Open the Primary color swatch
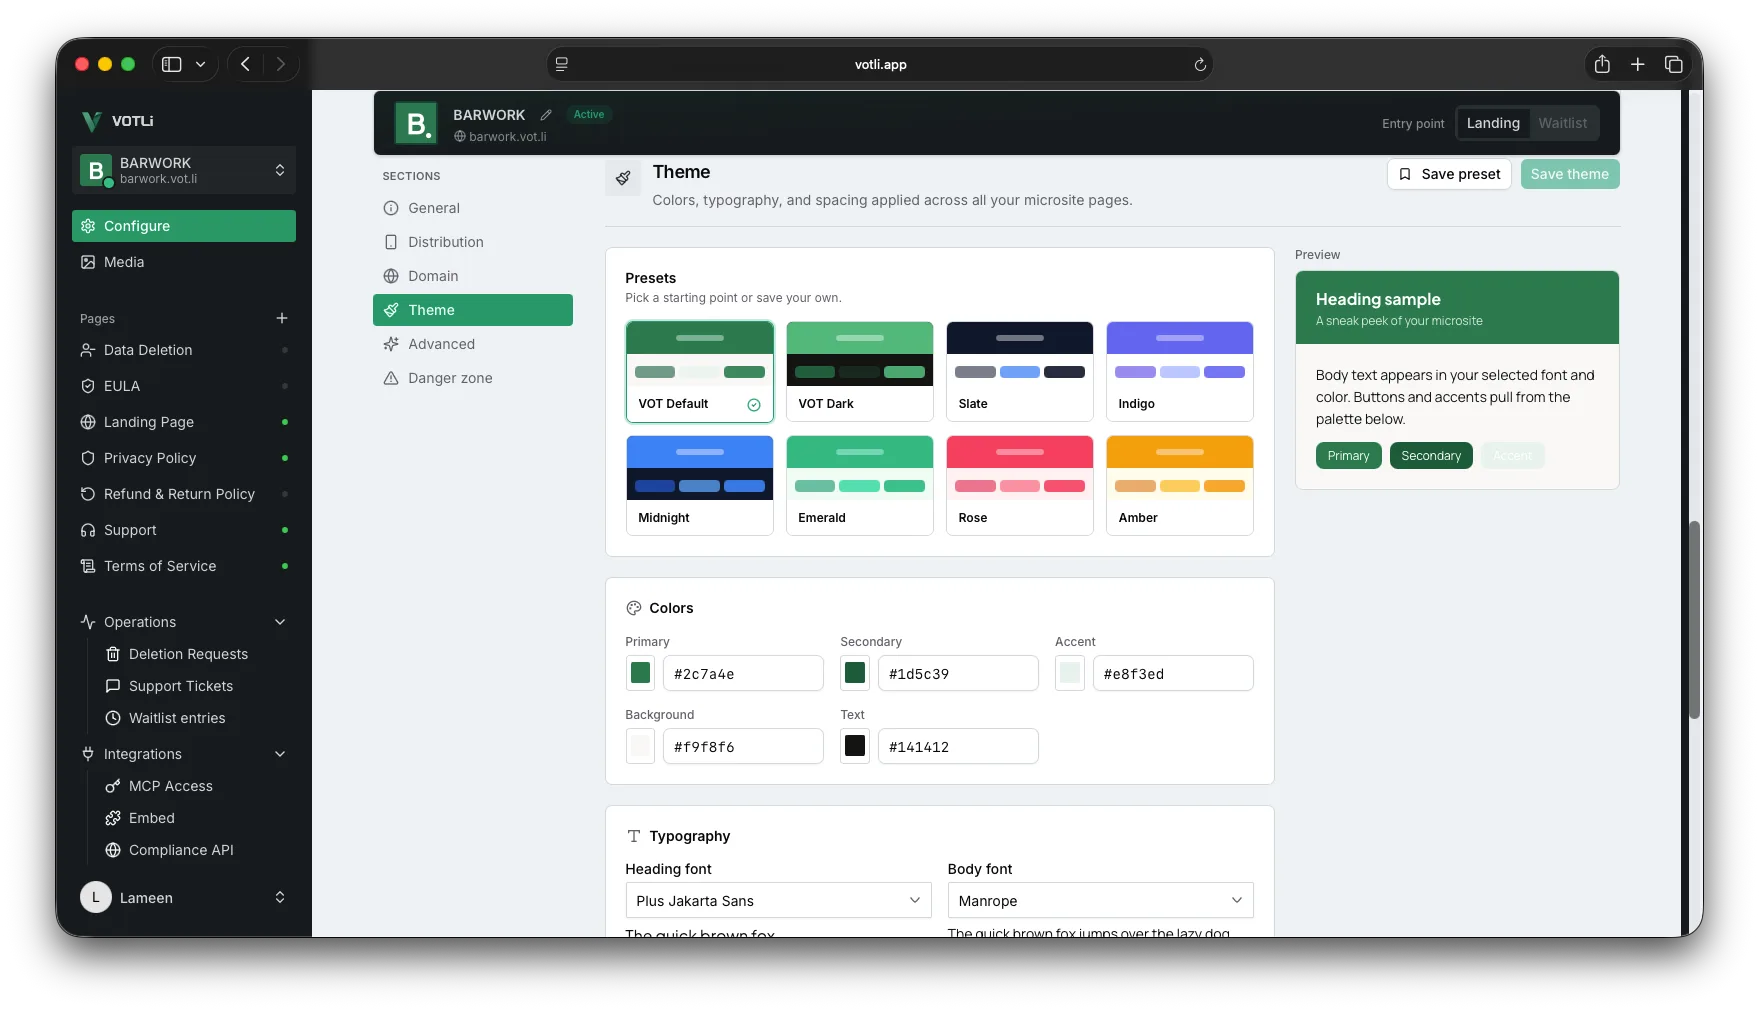This screenshot has width=1759, height=1011. click(640, 673)
